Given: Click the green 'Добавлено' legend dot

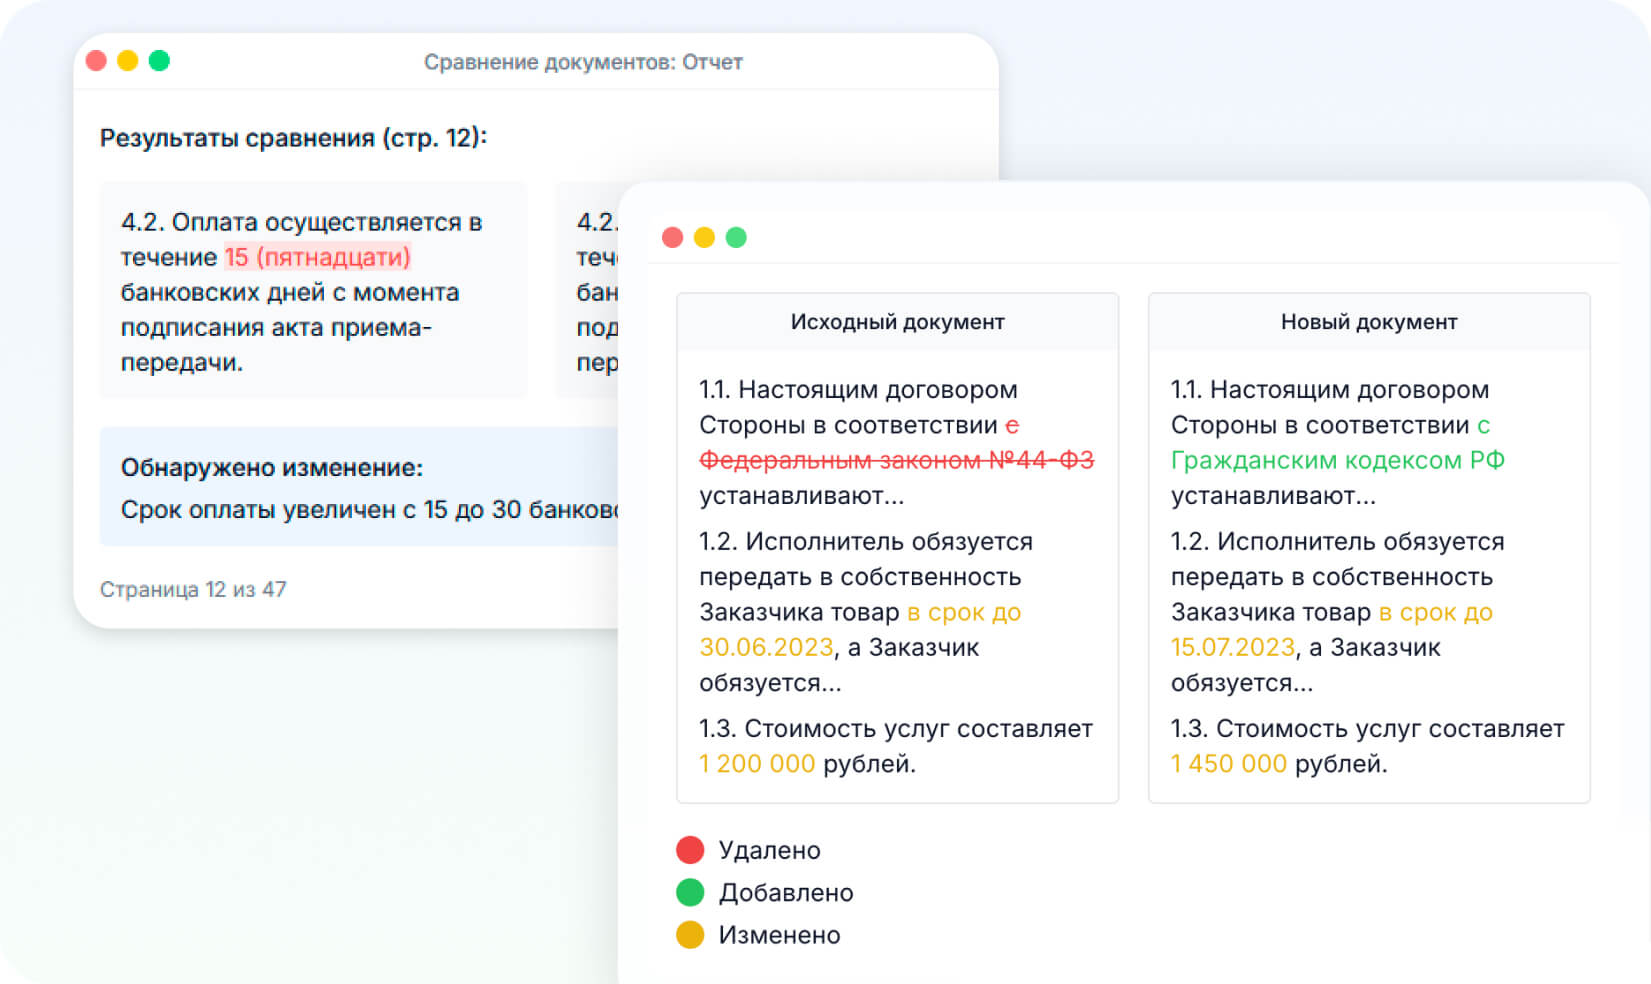Looking at the screenshot, I should pyautogui.click(x=690, y=892).
